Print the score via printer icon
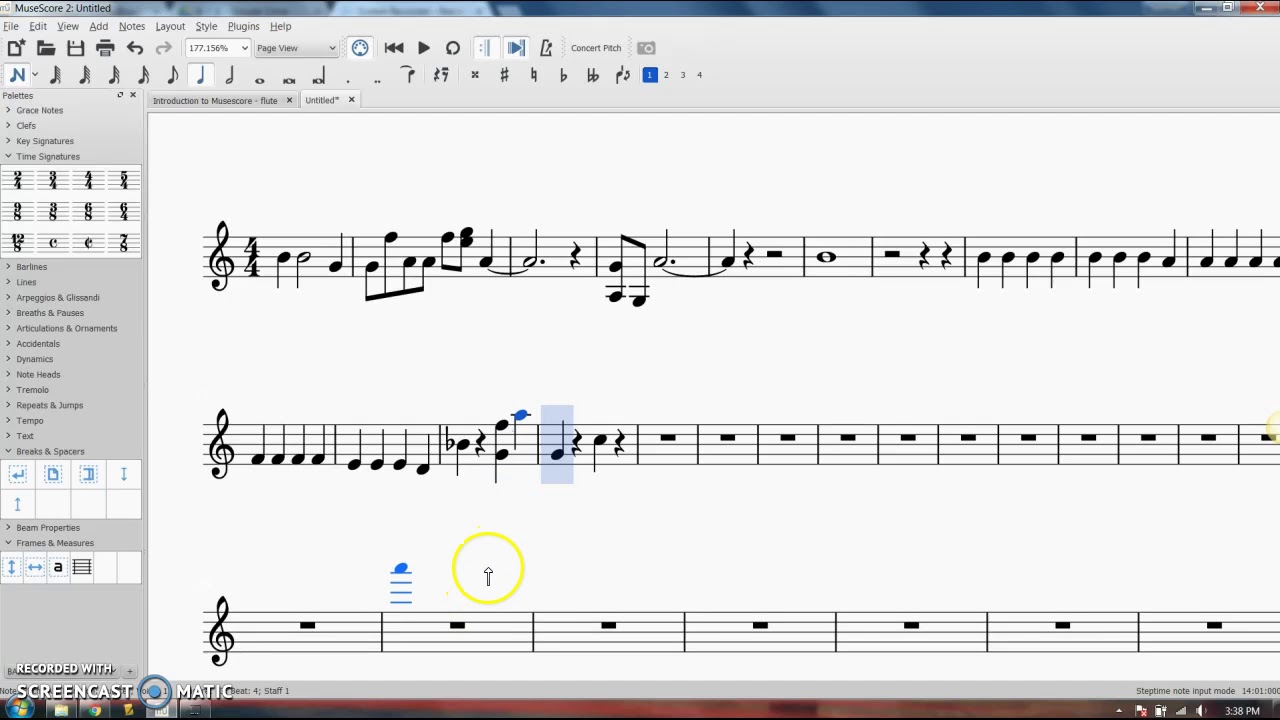 [105, 48]
